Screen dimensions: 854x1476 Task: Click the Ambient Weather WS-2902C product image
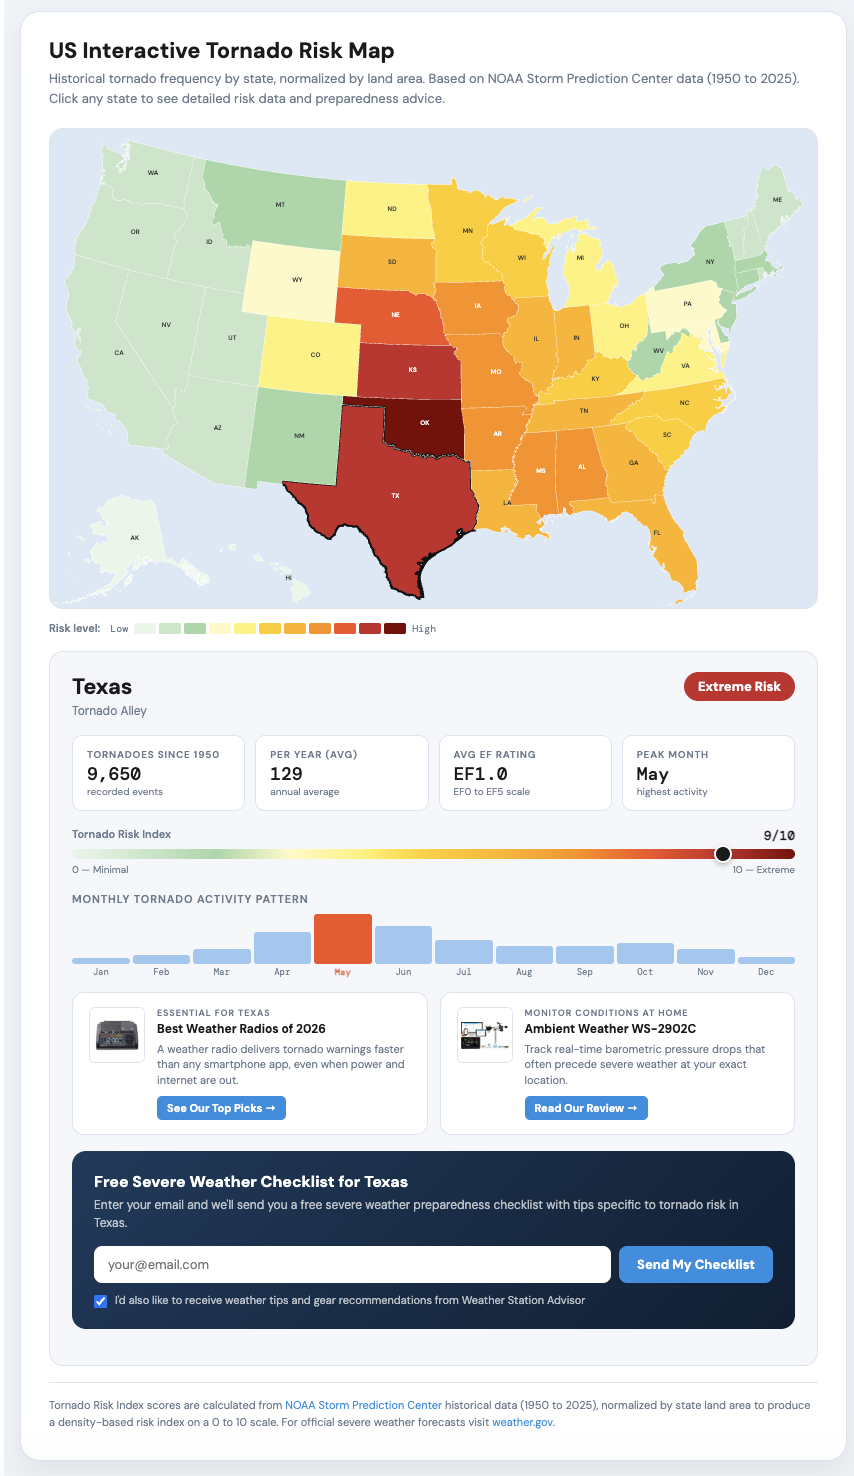click(x=485, y=1034)
